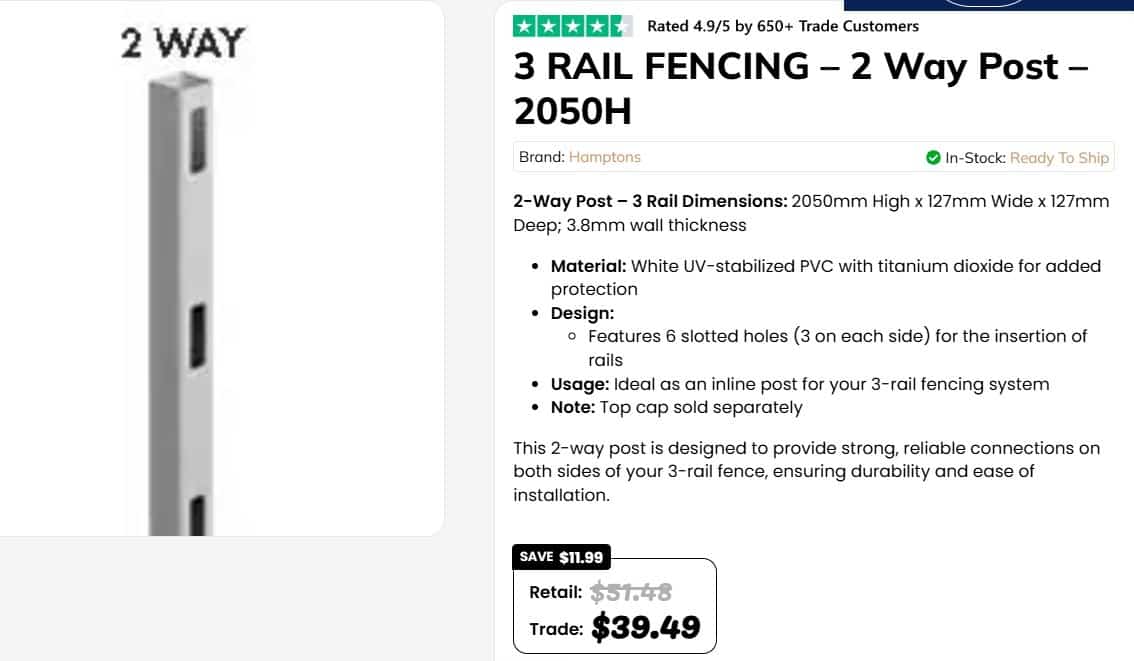The width and height of the screenshot is (1134, 661).
Task: Click the green In-Stock checkmark icon
Action: (933, 158)
